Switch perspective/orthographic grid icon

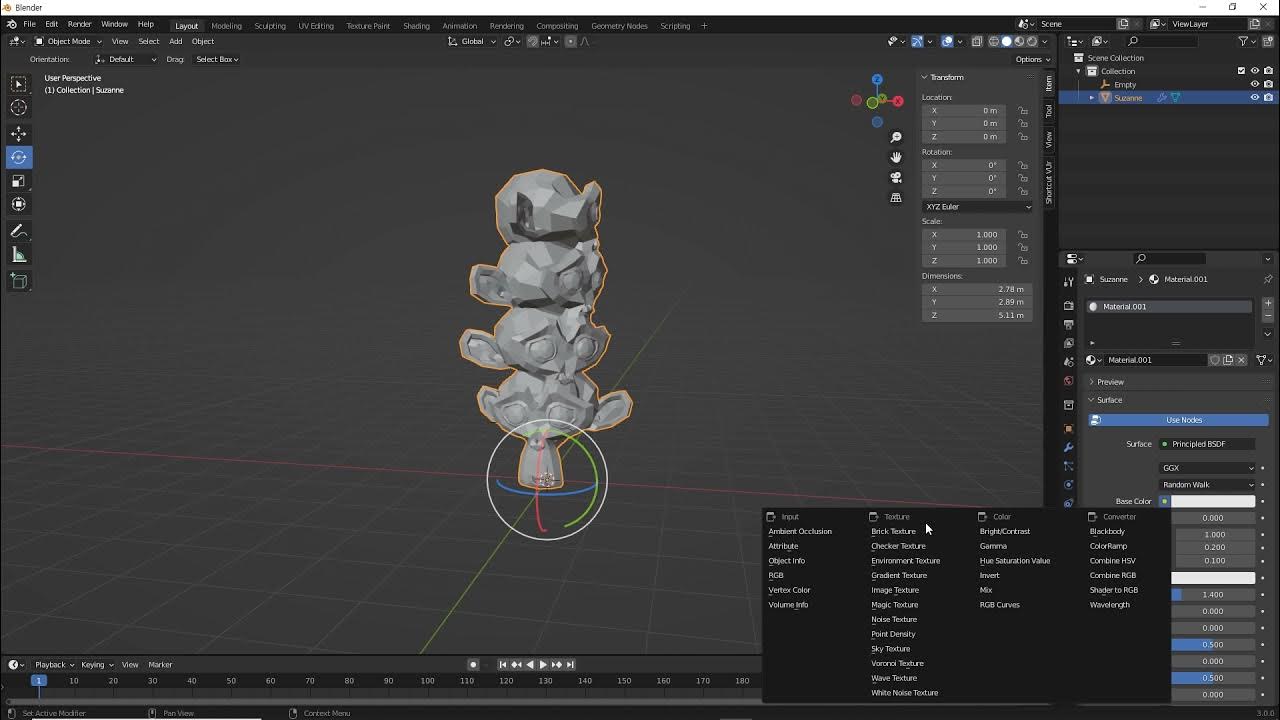(x=896, y=197)
